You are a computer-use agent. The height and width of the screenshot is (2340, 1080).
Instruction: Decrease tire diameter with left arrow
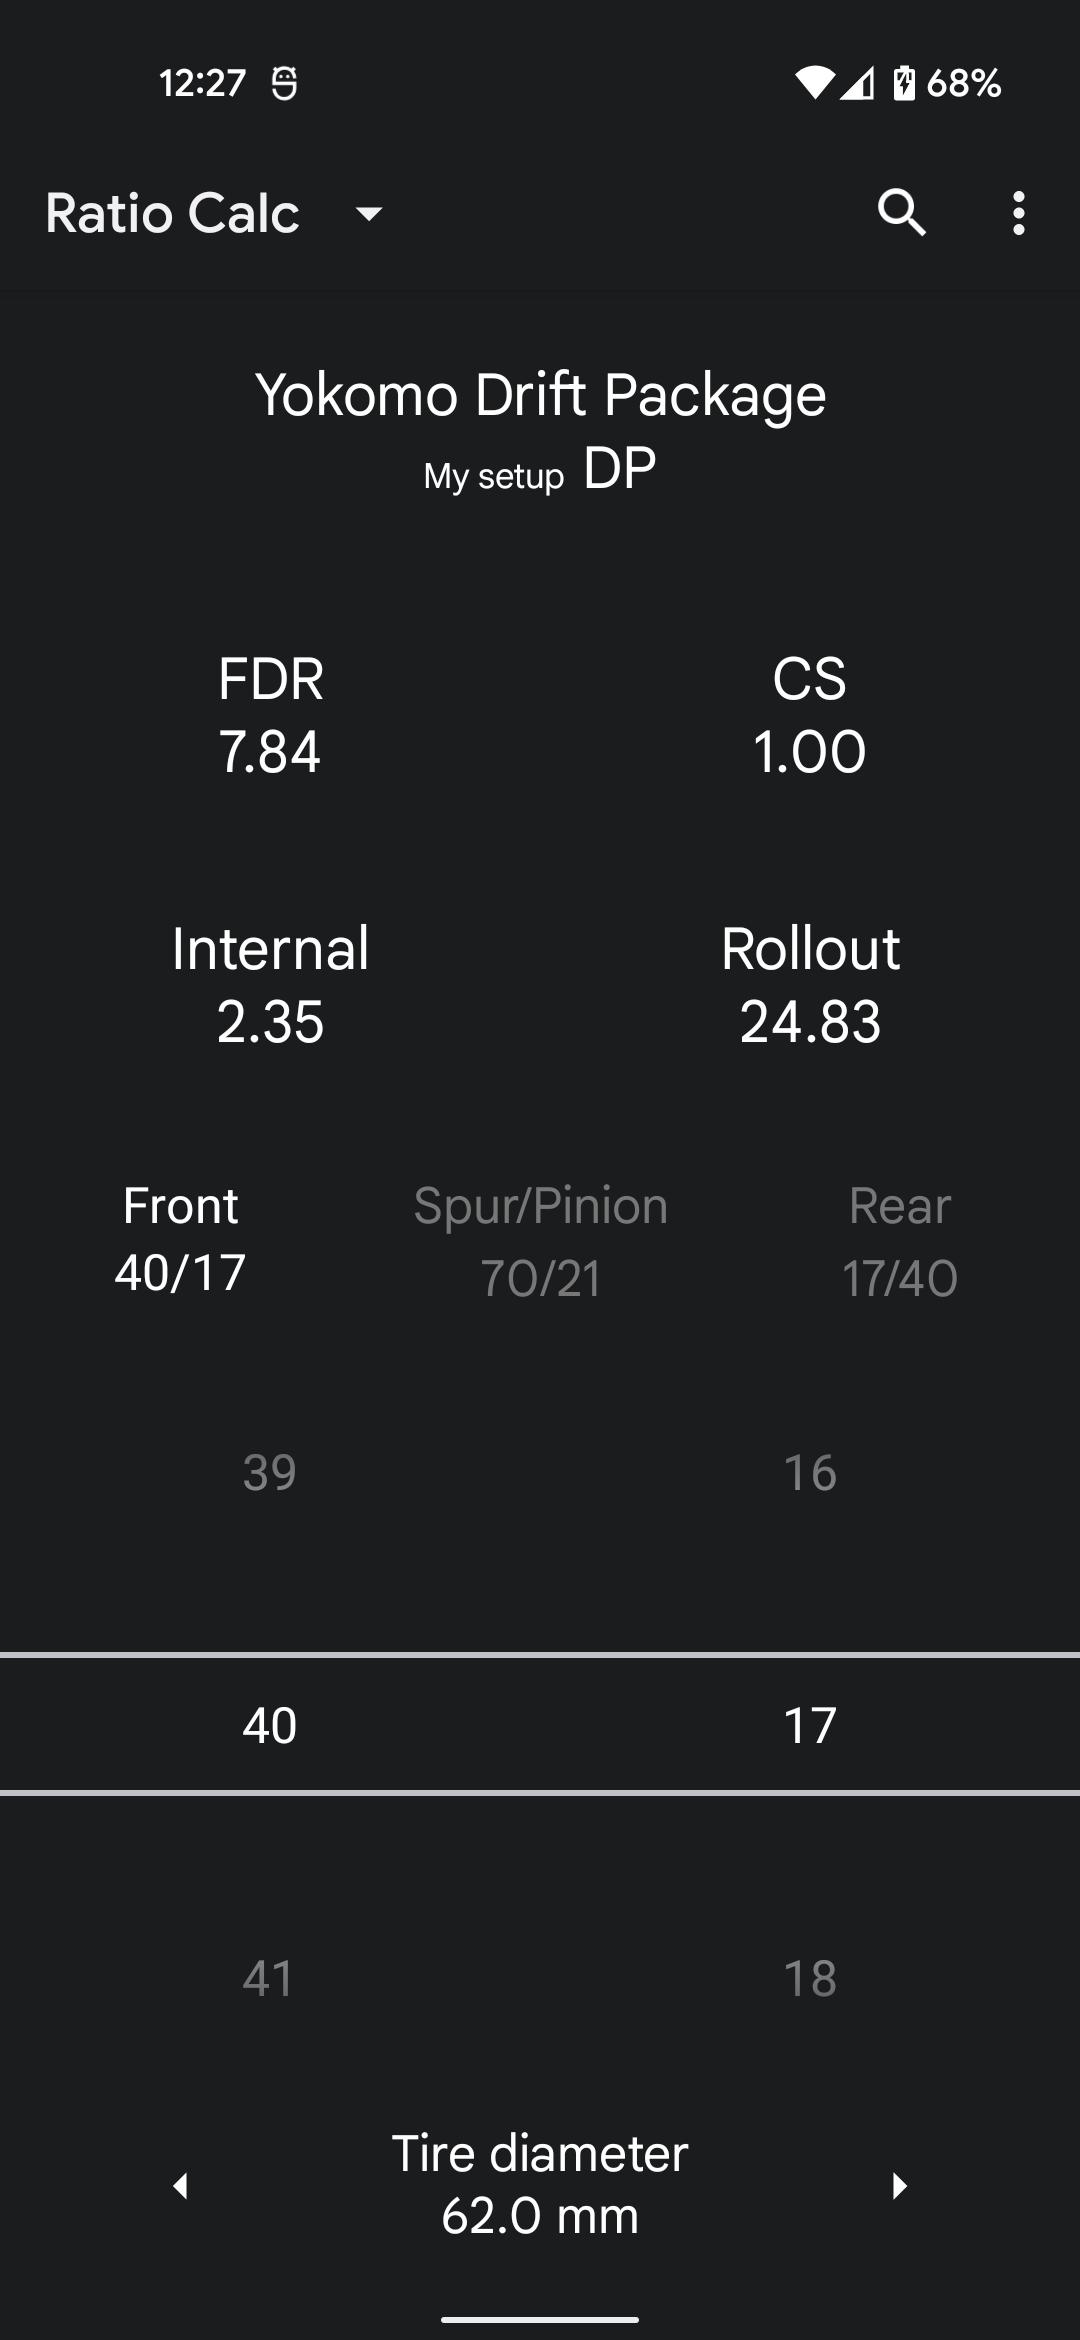click(x=181, y=2186)
